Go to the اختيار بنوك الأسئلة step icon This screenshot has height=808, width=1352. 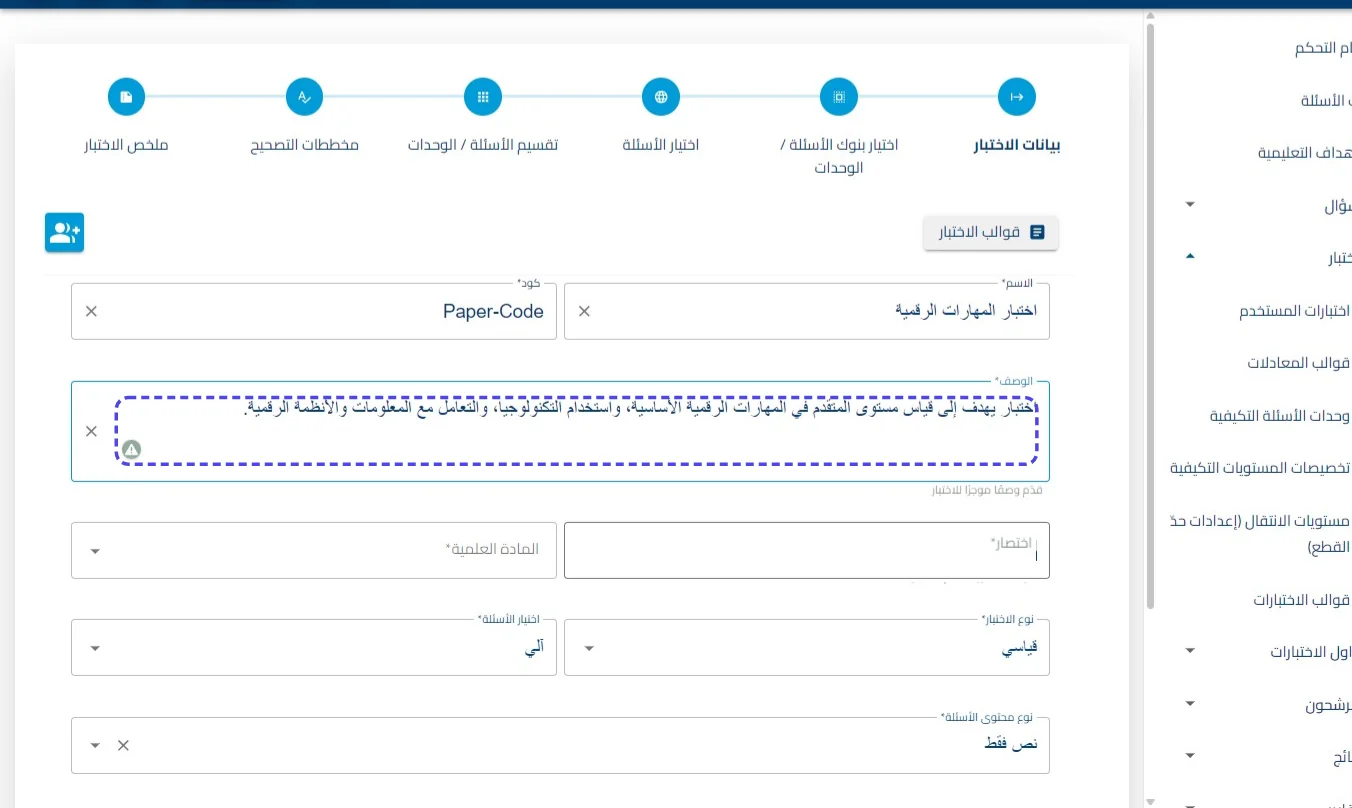coord(839,97)
